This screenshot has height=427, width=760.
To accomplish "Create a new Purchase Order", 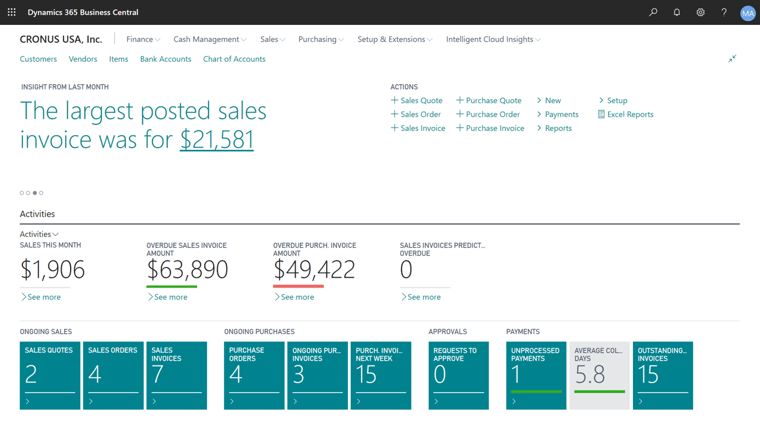I will (488, 114).
